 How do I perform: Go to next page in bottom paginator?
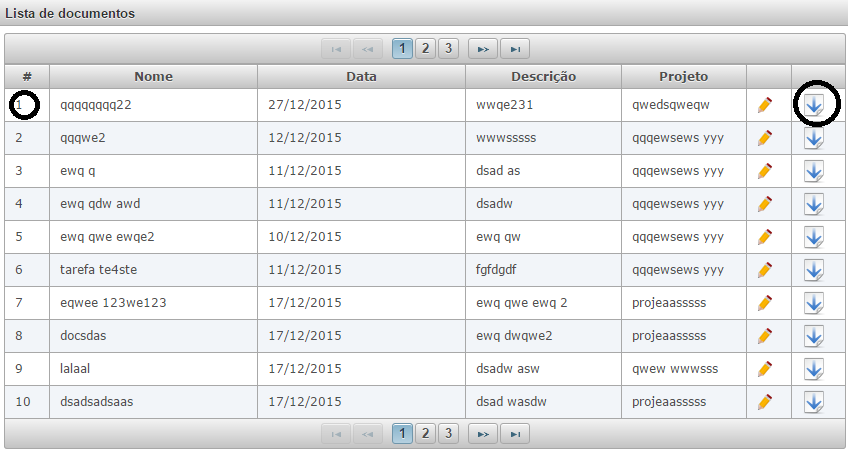tap(483, 434)
